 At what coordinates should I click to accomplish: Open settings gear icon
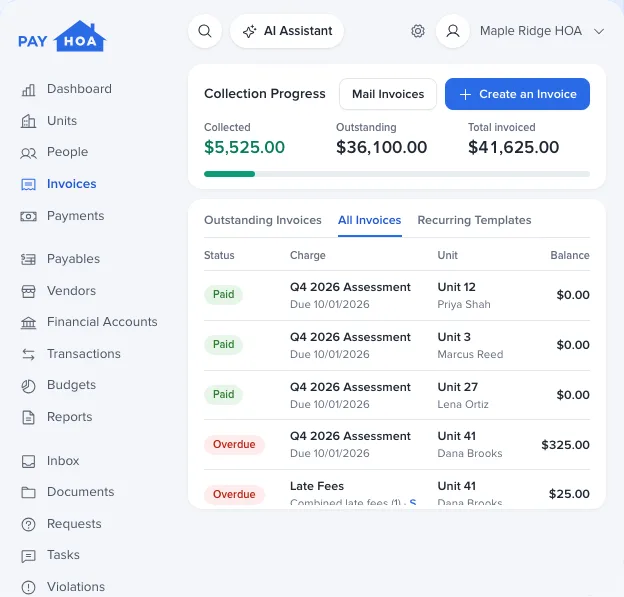pos(418,31)
